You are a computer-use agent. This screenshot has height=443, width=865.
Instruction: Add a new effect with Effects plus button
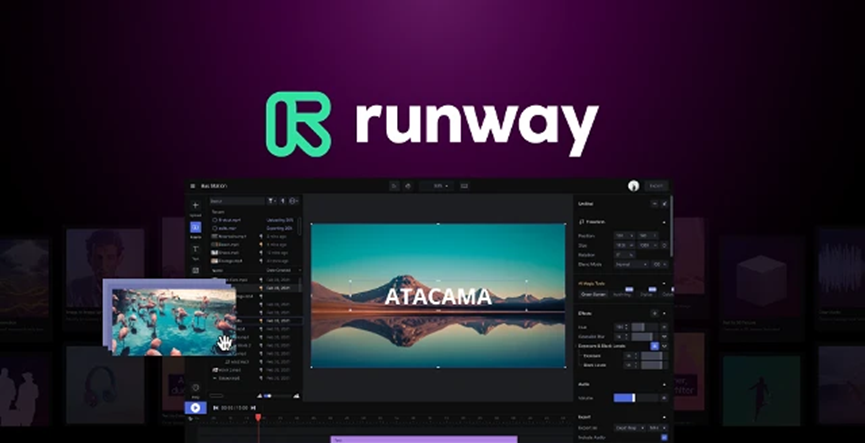pyautogui.click(x=655, y=313)
